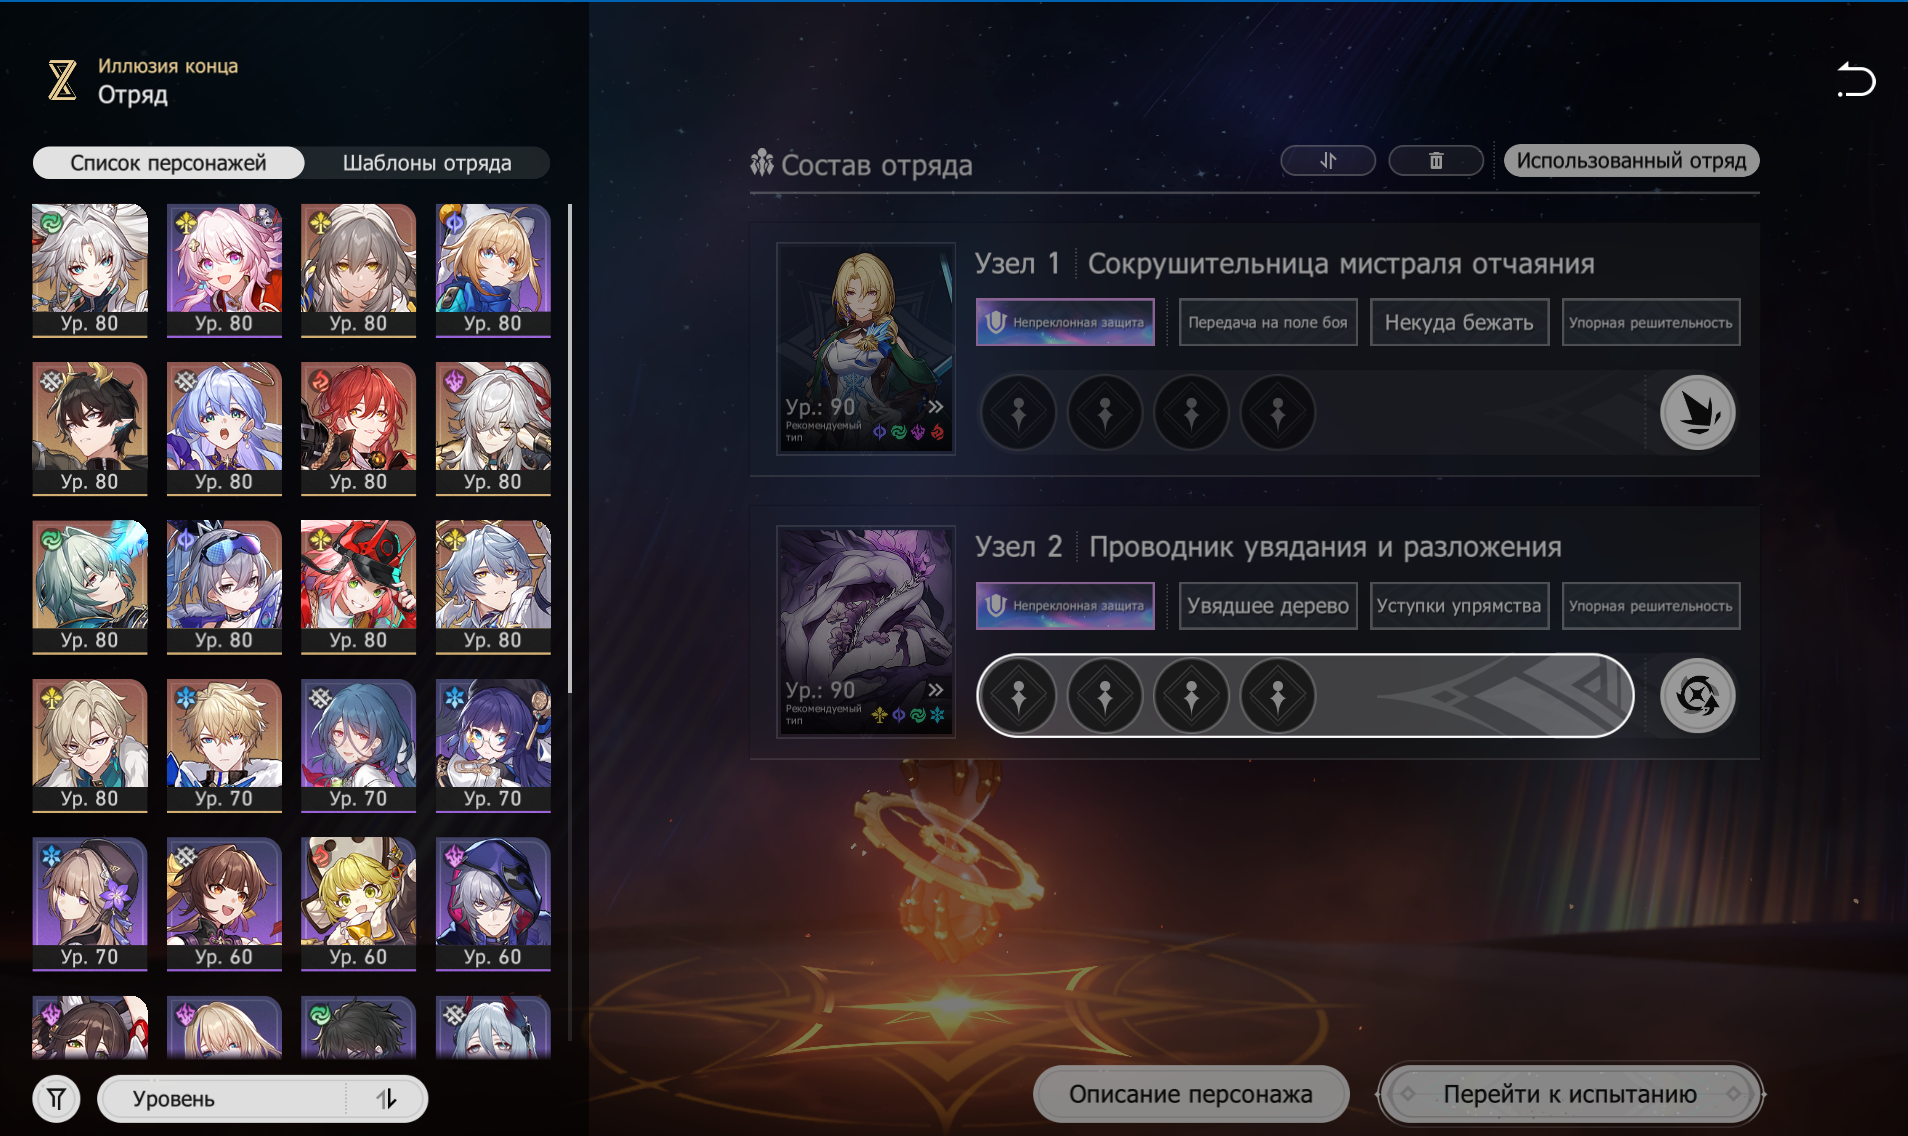The image size is (1908, 1136).
Task: Toggle sort order arrow next to Уровень
Action: point(387,1099)
